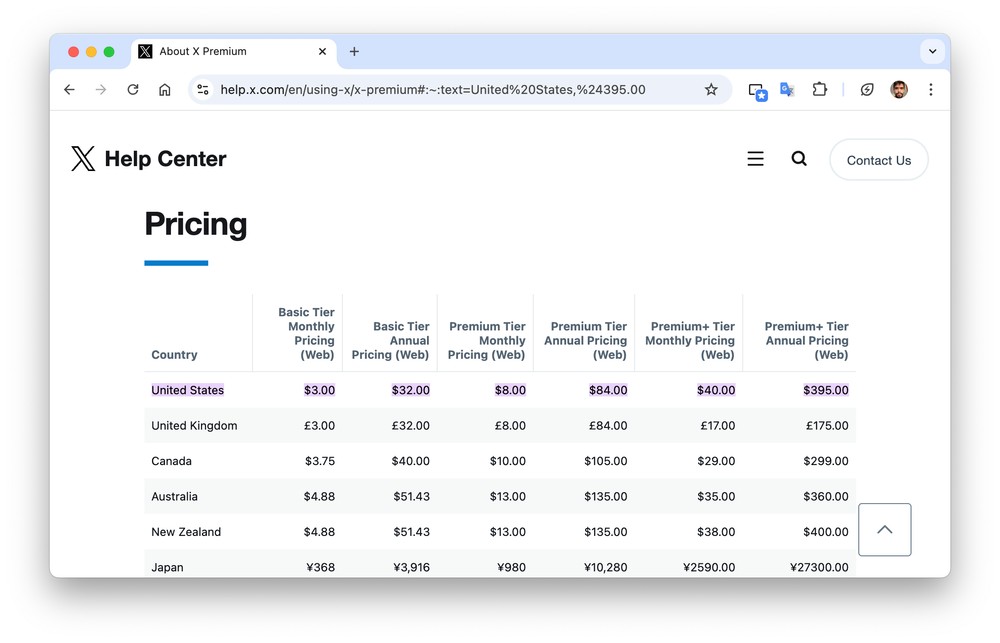Screen dimensions: 1000x643
Task: Open the Help Center hamburger menu
Action: click(x=755, y=158)
